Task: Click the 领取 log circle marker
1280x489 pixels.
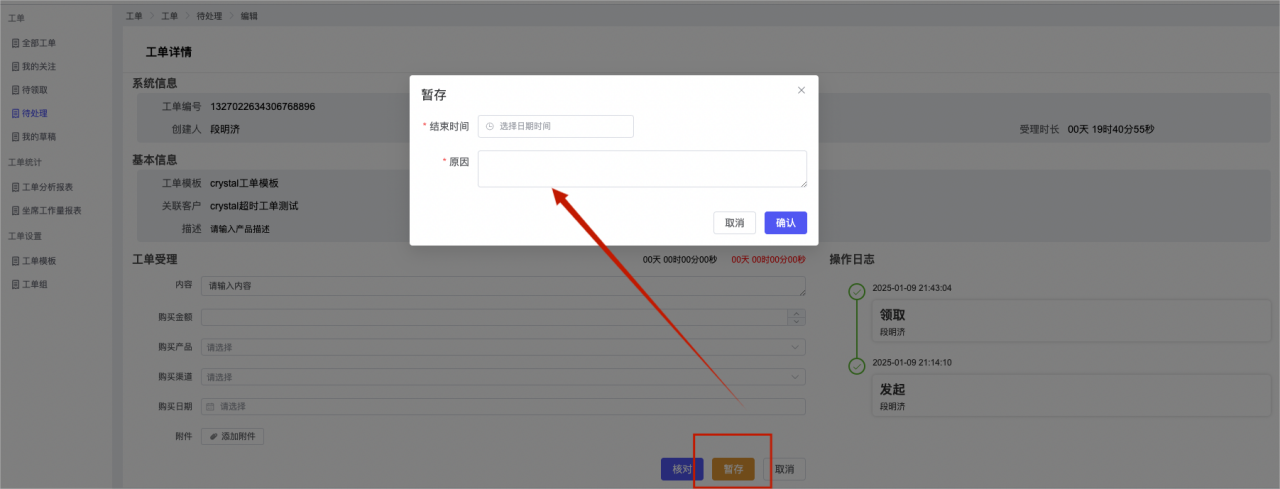Action: (x=856, y=292)
